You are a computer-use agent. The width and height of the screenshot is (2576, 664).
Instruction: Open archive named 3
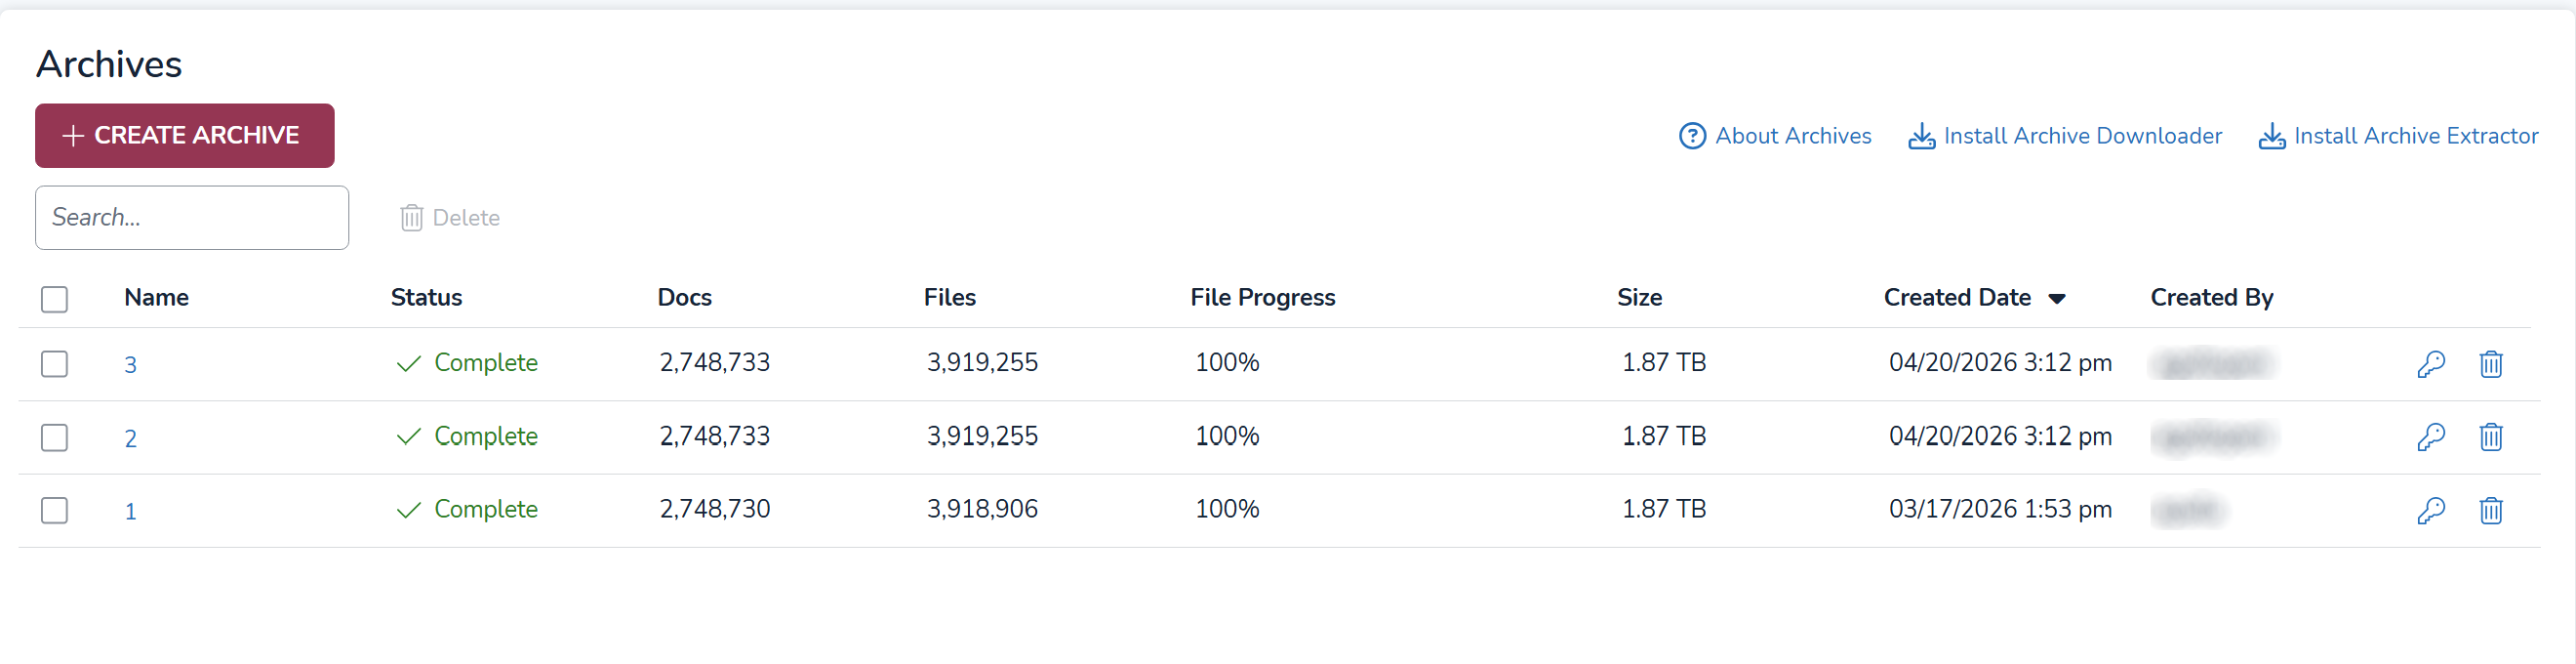(x=130, y=365)
